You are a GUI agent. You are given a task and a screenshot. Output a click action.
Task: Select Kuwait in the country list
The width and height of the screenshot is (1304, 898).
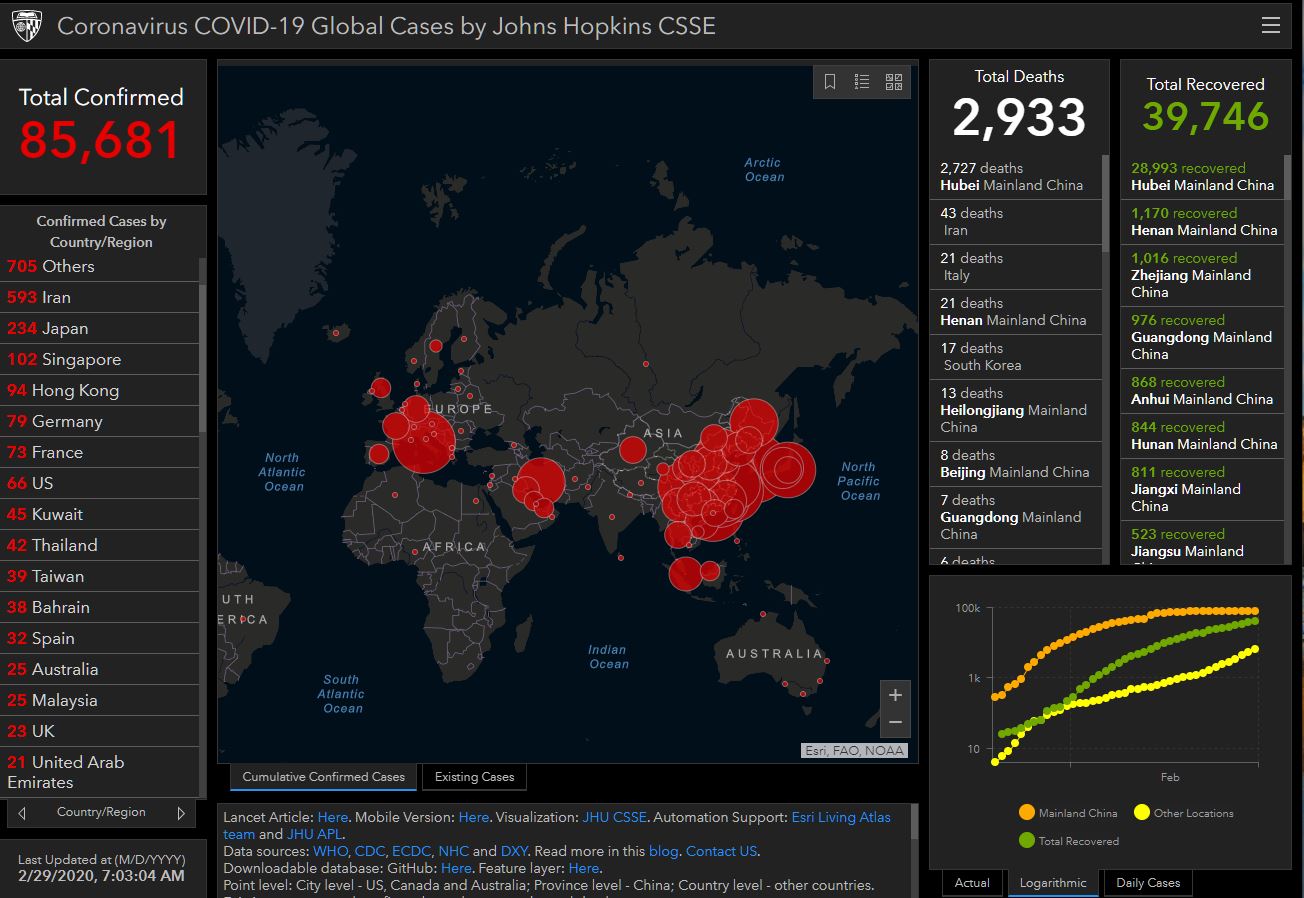click(100, 514)
